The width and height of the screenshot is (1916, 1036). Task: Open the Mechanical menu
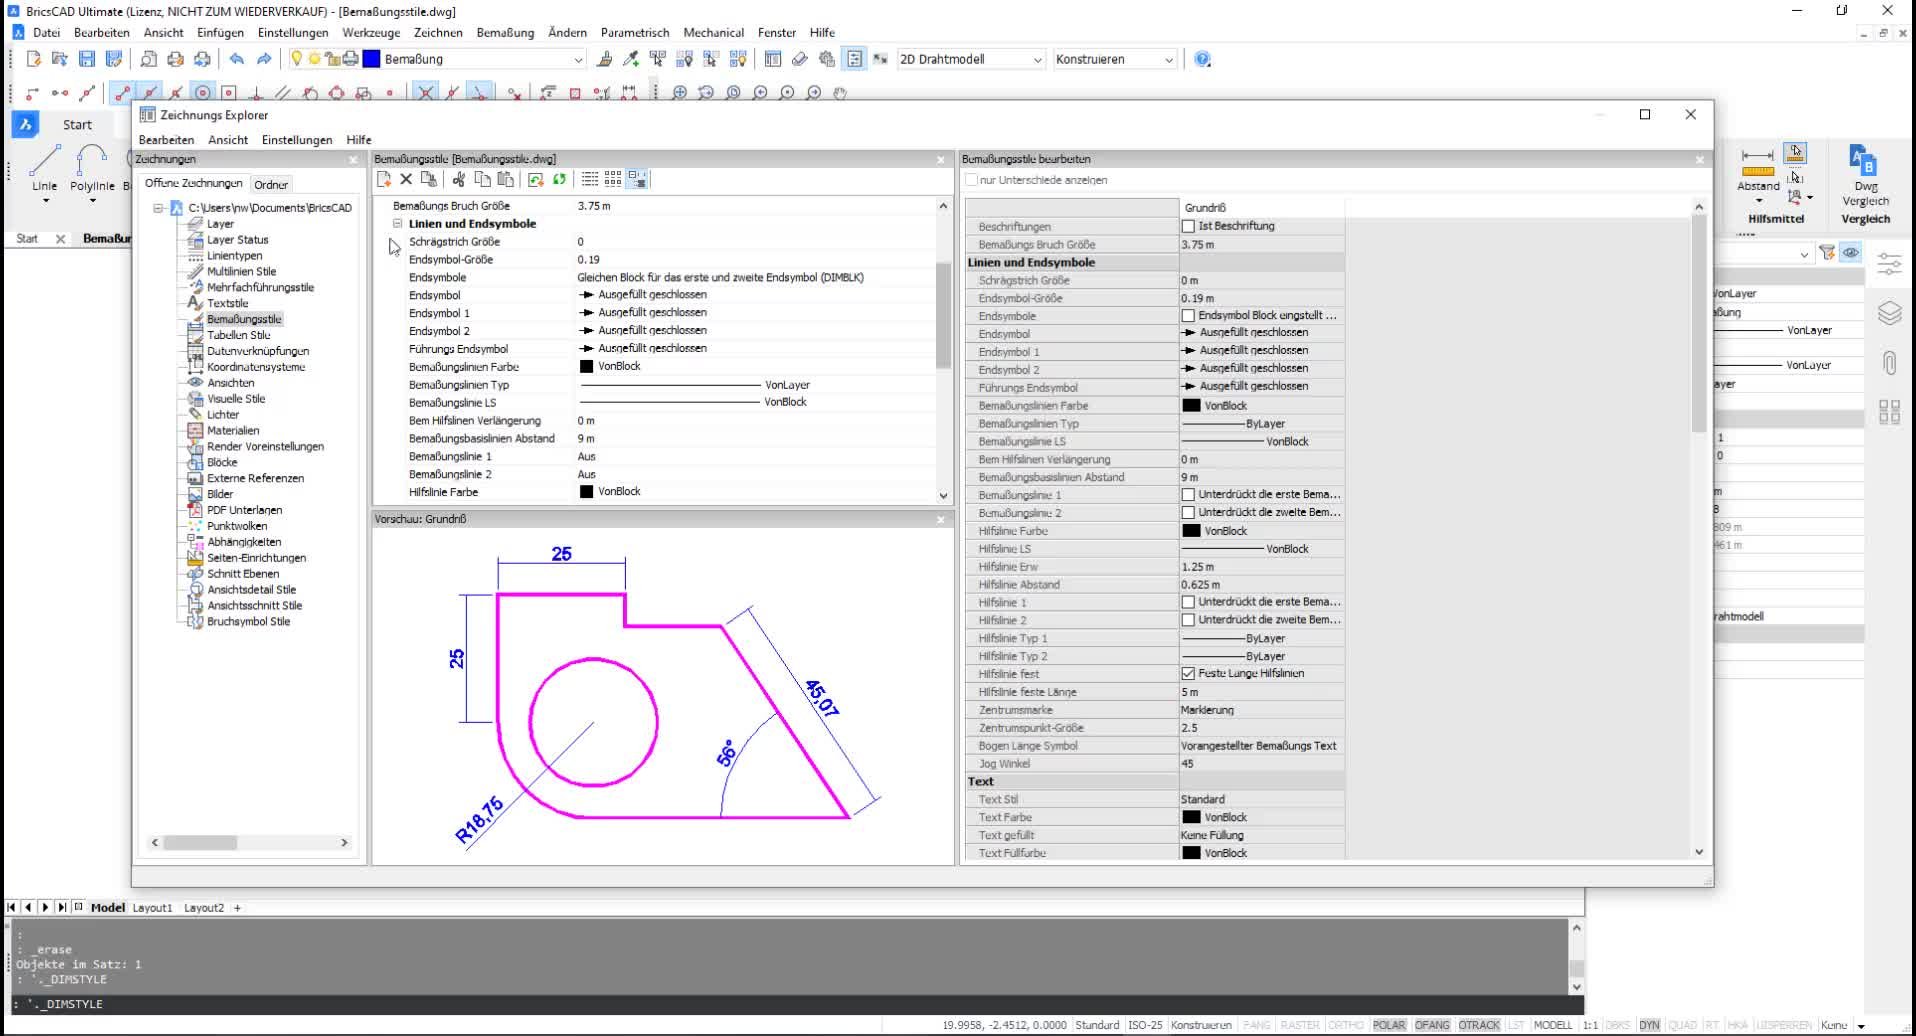tap(714, 32)
